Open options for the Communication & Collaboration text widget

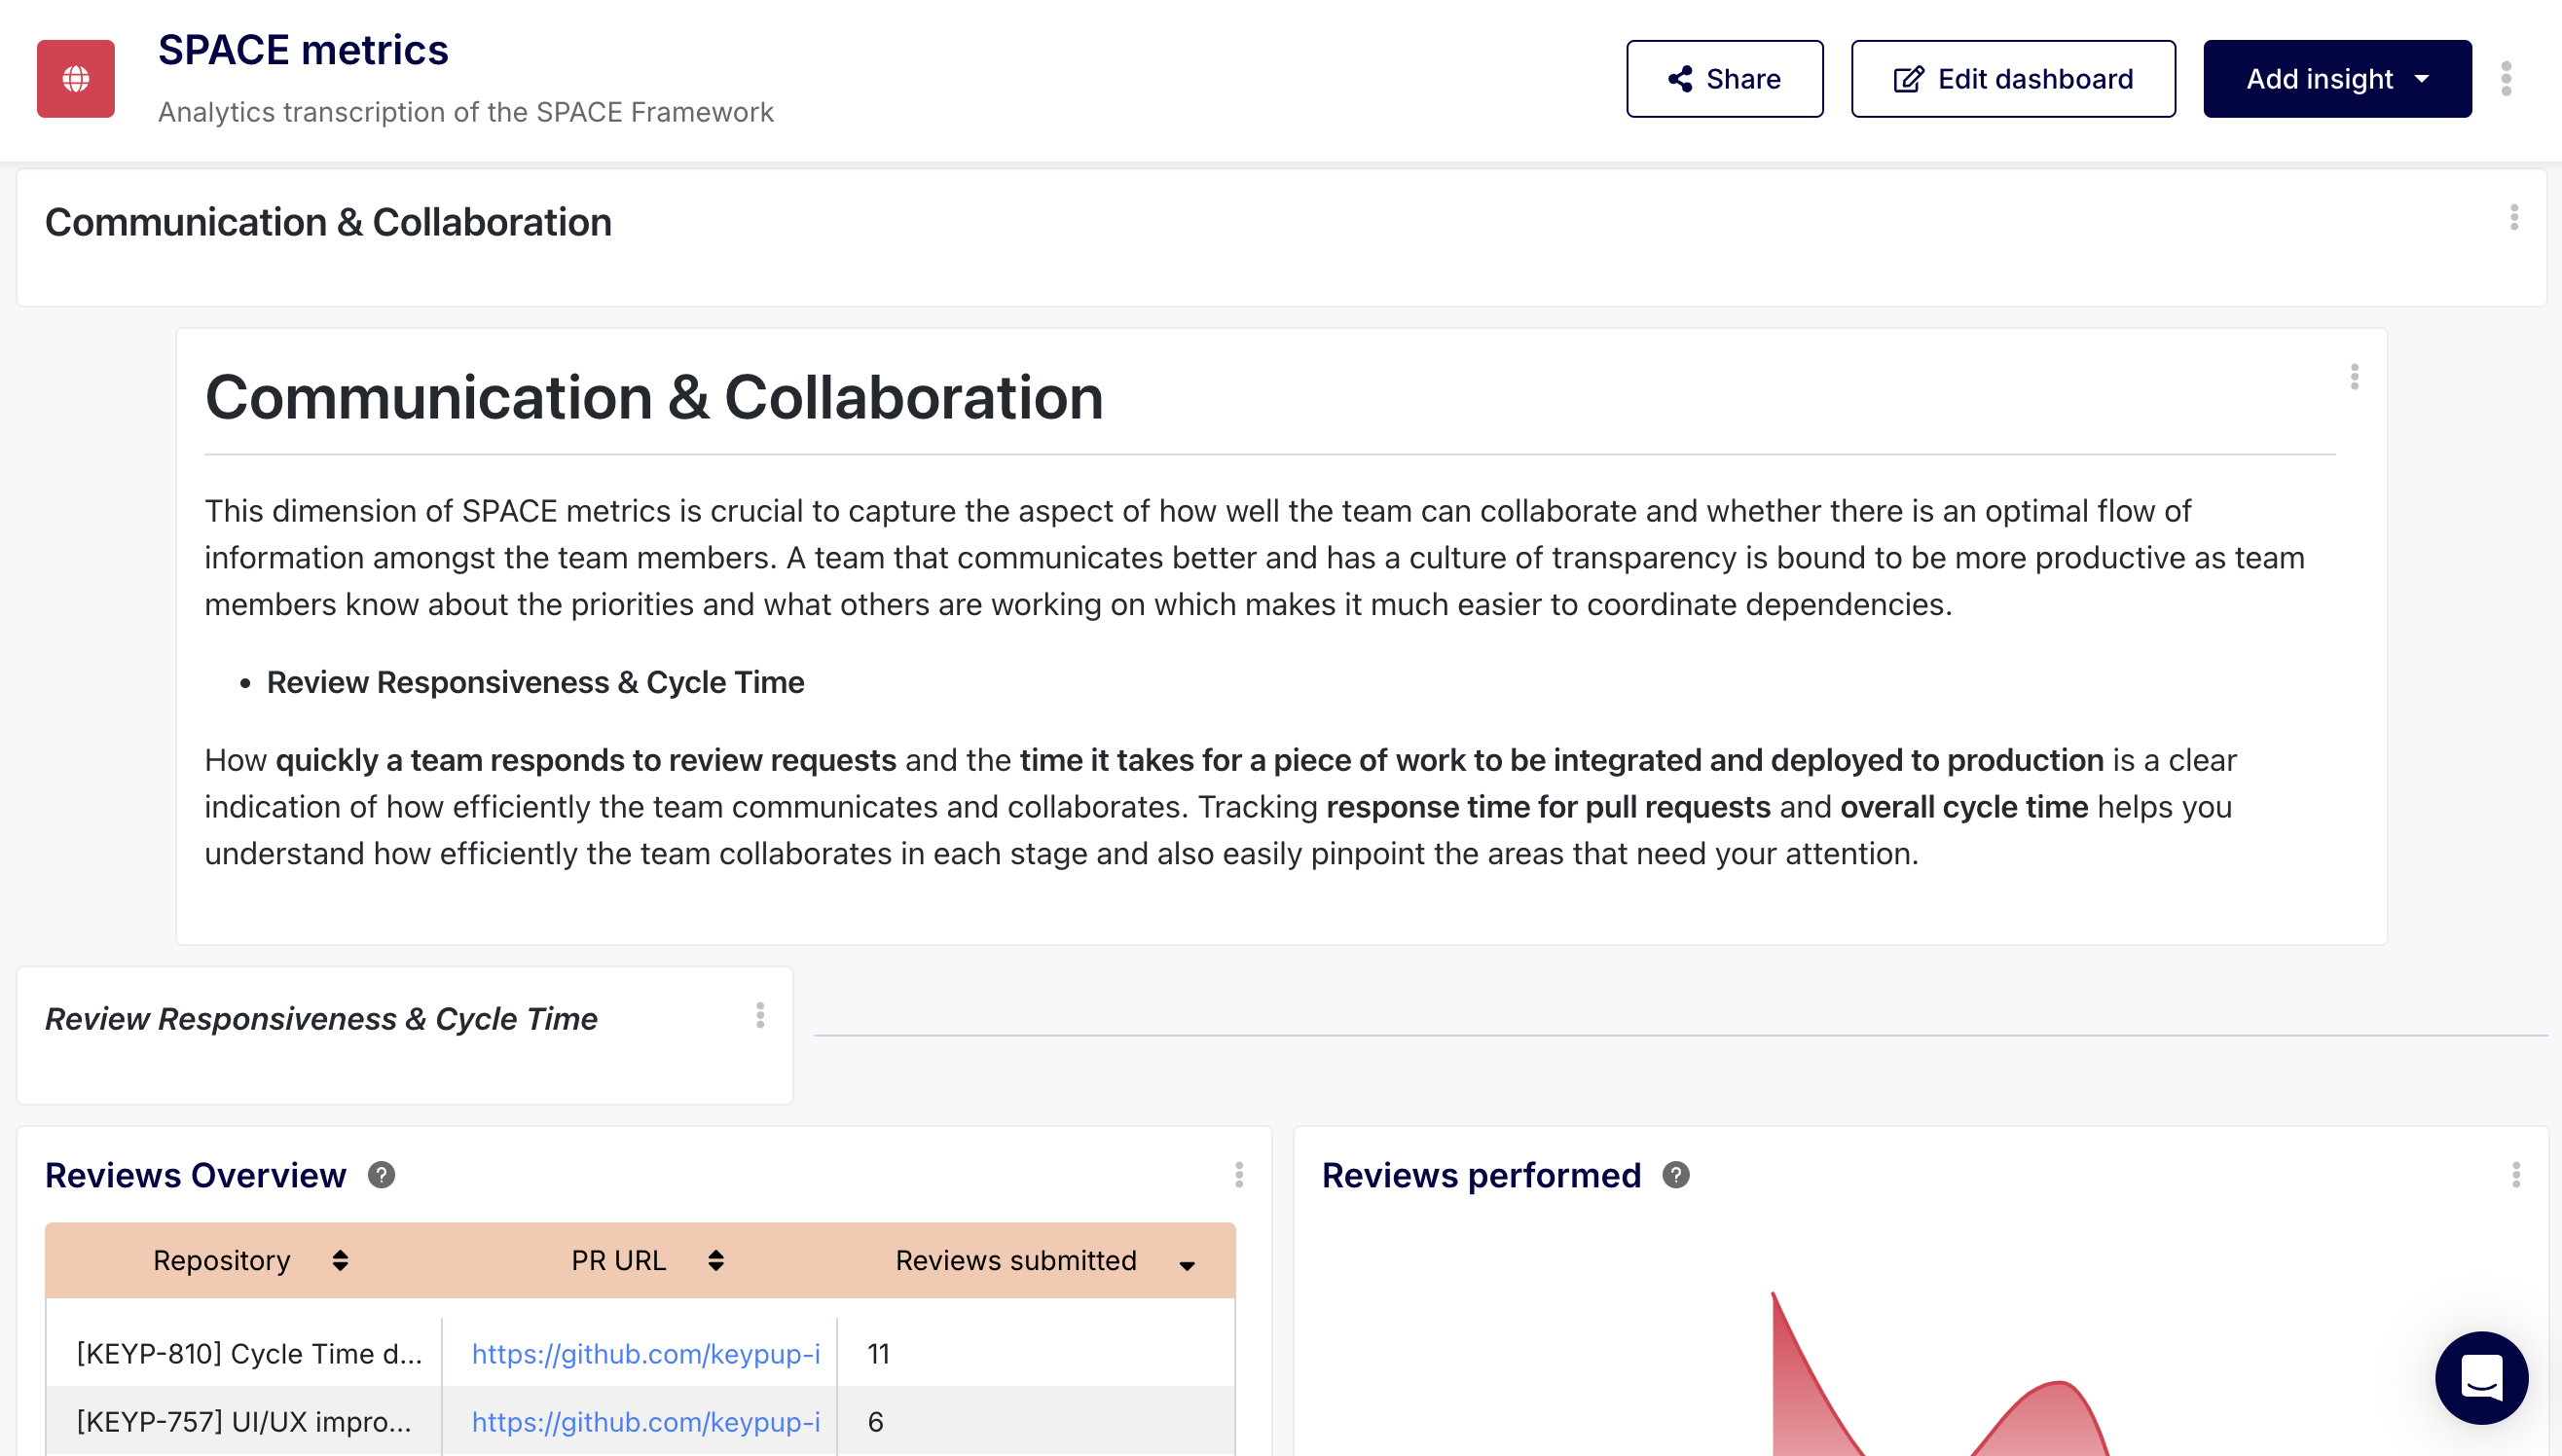[2355, 377]
